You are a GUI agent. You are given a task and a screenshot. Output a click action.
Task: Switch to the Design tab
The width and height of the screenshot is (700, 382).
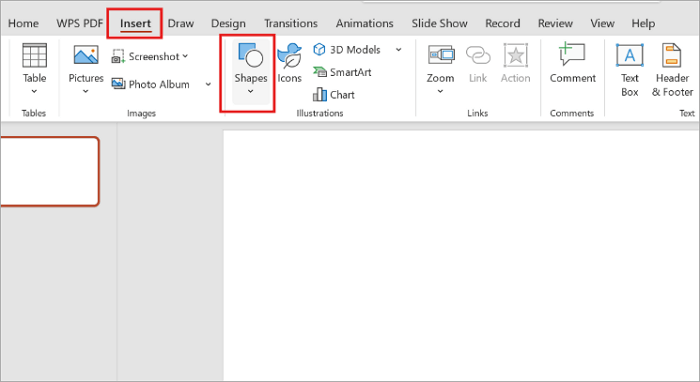228,23
